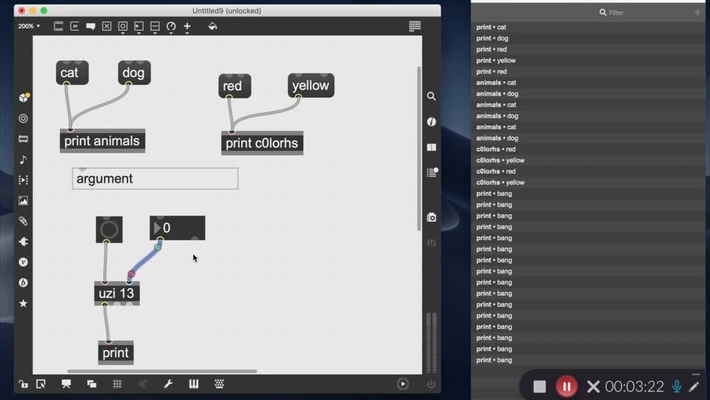
Task: Click the 'cat' message box
Action: [72, 73]
